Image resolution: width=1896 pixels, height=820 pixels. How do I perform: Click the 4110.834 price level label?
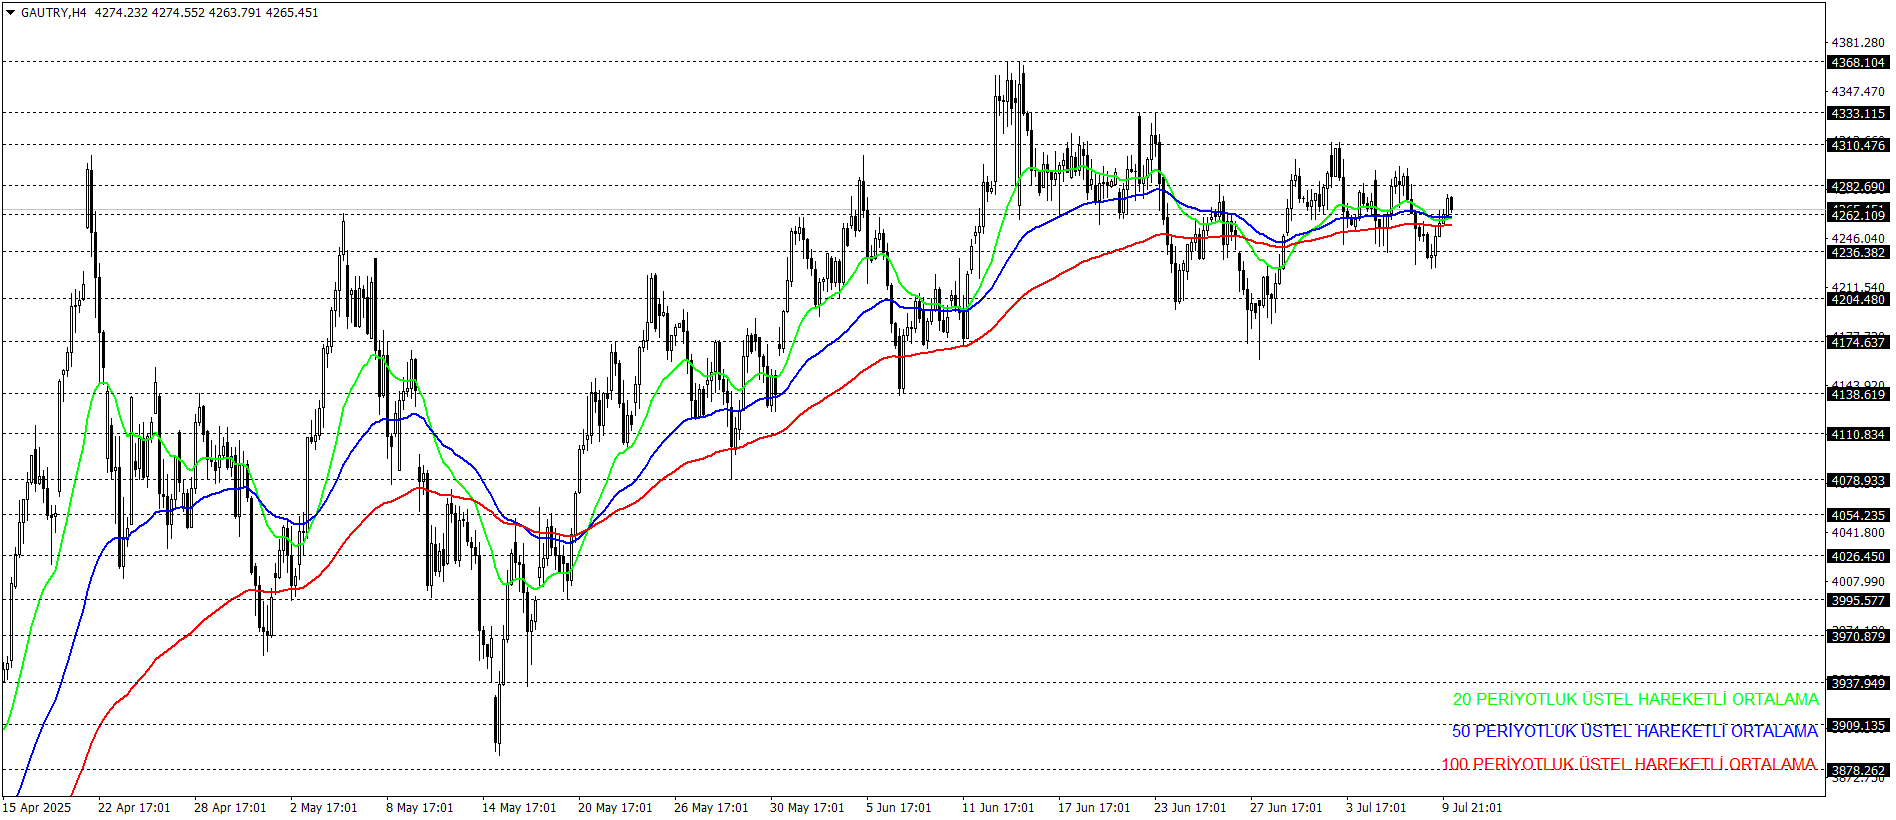1858,434
